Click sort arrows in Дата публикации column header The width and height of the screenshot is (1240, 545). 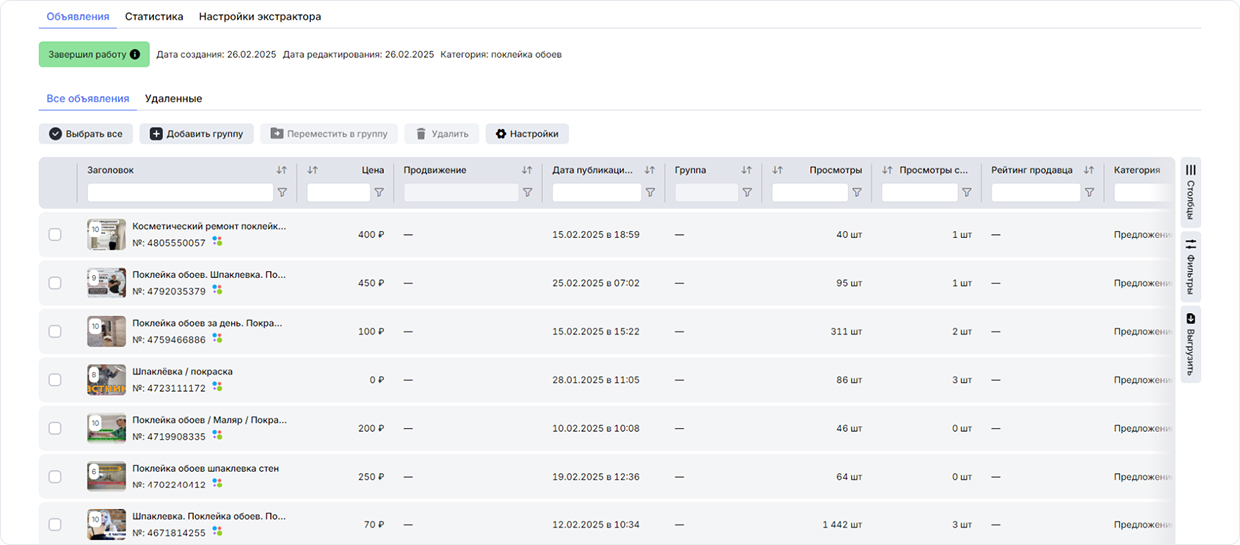[x=650, y=170]
